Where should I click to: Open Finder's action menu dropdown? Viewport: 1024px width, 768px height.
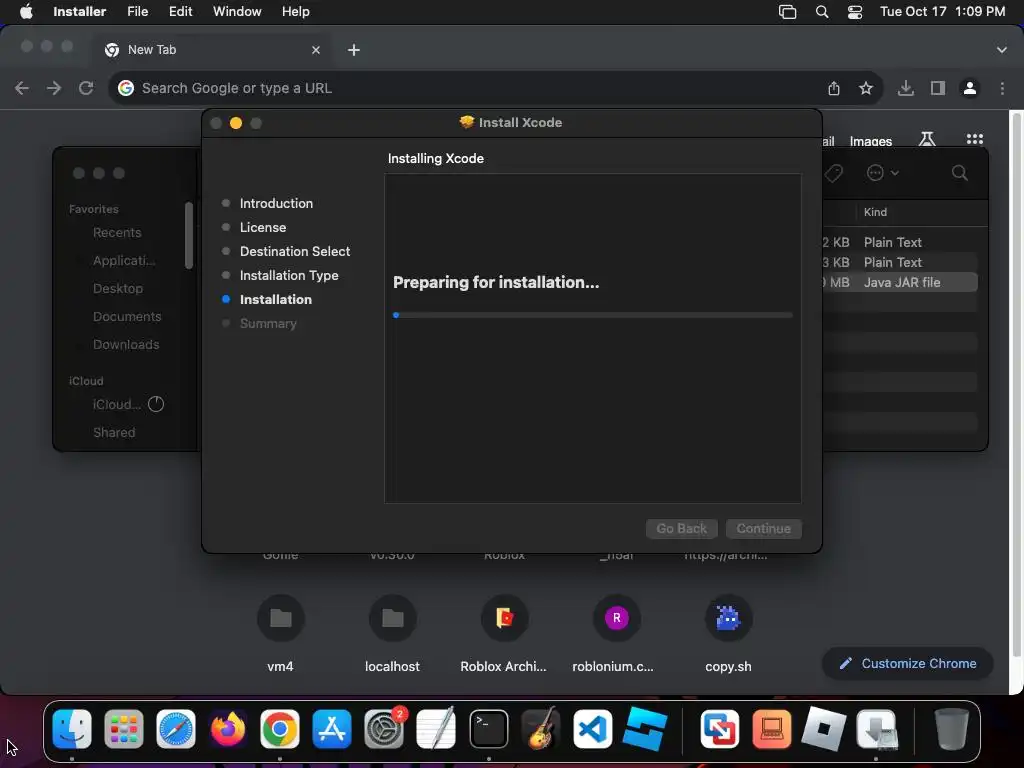[883, 172]
